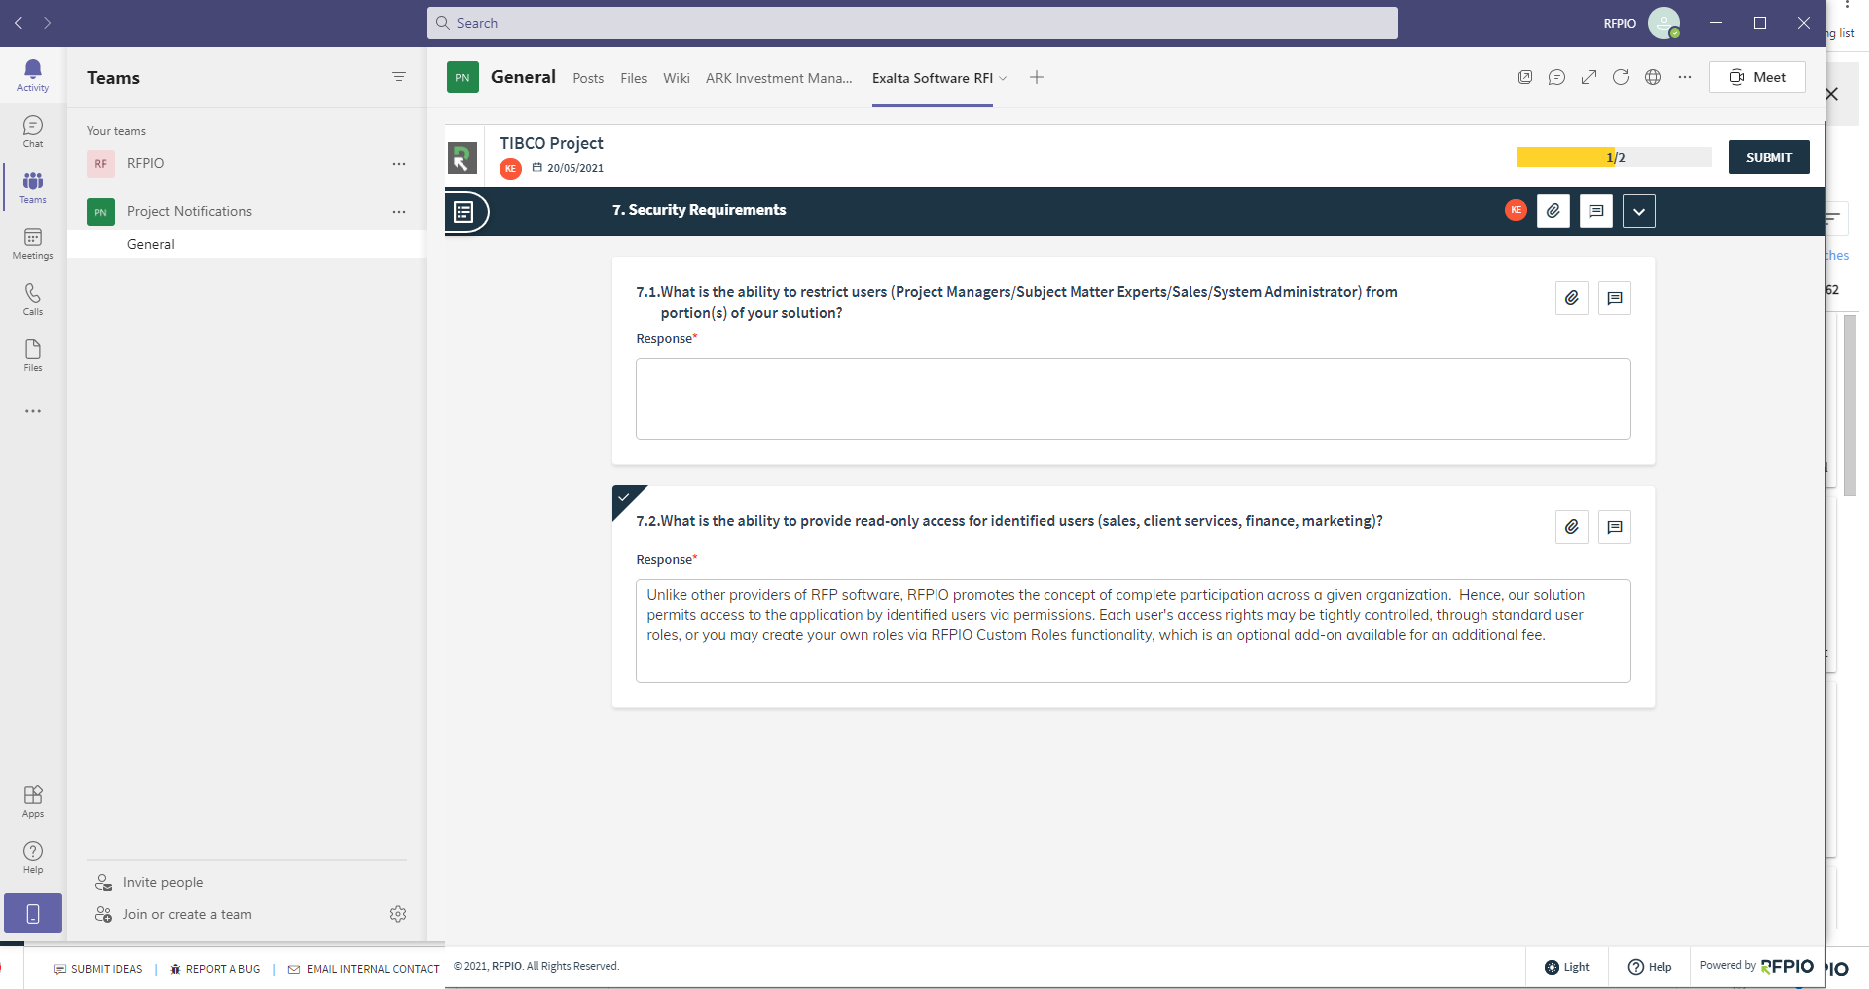
Task: Click the KE assignee avatar in section header
Action: pos(1516,210)
